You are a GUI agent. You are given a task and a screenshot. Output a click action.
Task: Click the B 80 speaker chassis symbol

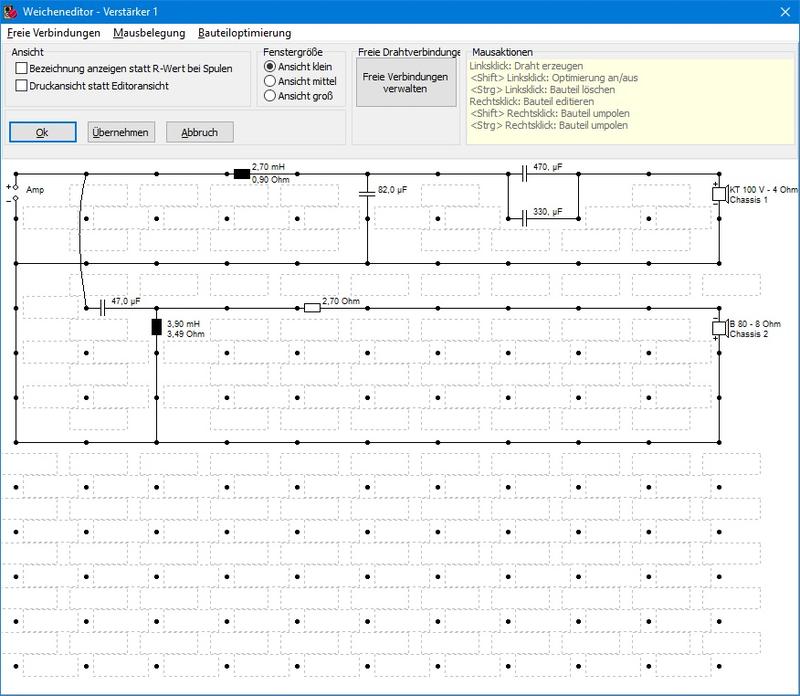pyautogui.click(x=718, y=328)
